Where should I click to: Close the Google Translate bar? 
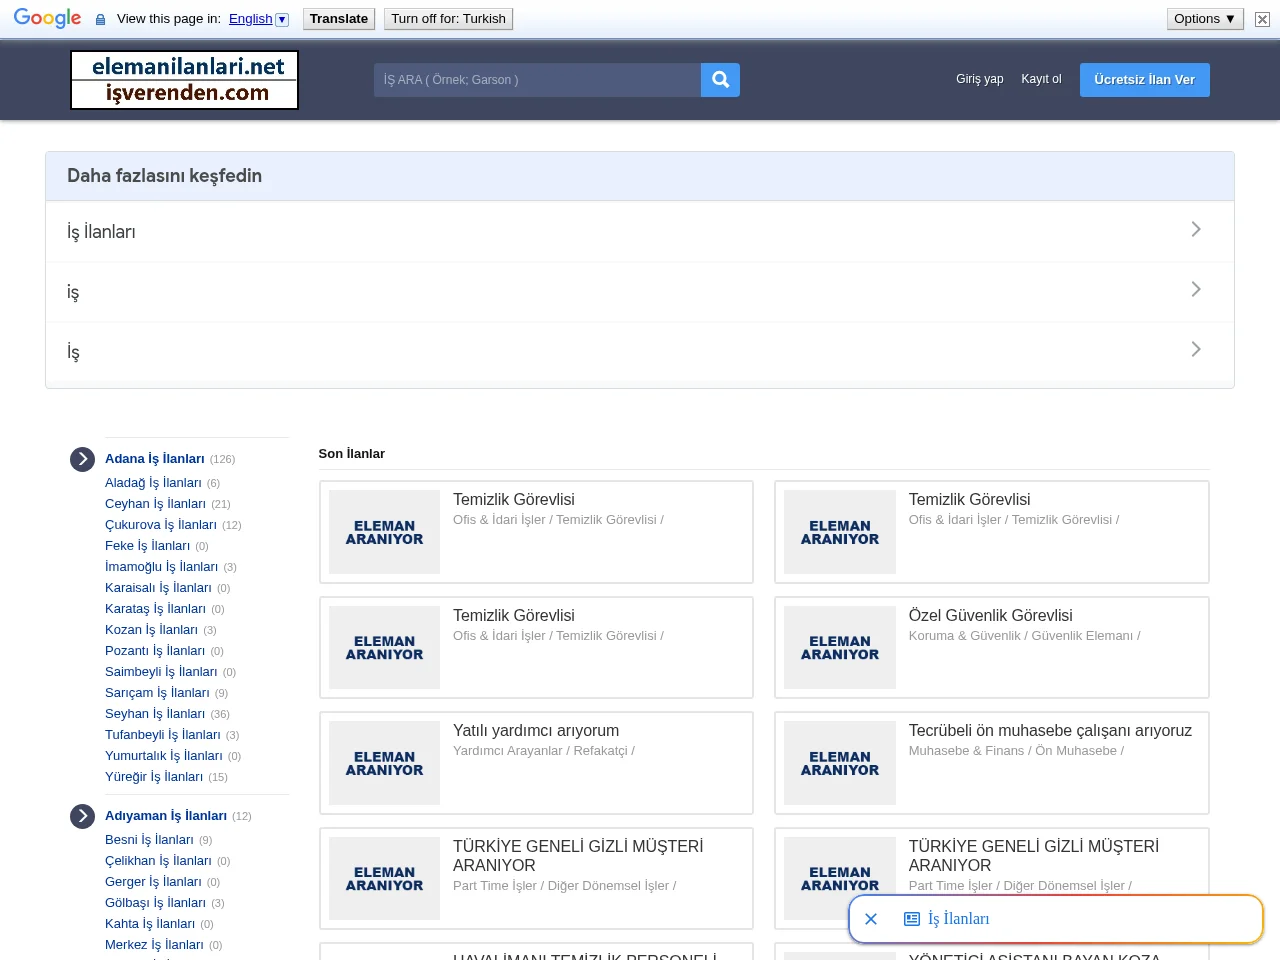click(x=1262, y=19)
